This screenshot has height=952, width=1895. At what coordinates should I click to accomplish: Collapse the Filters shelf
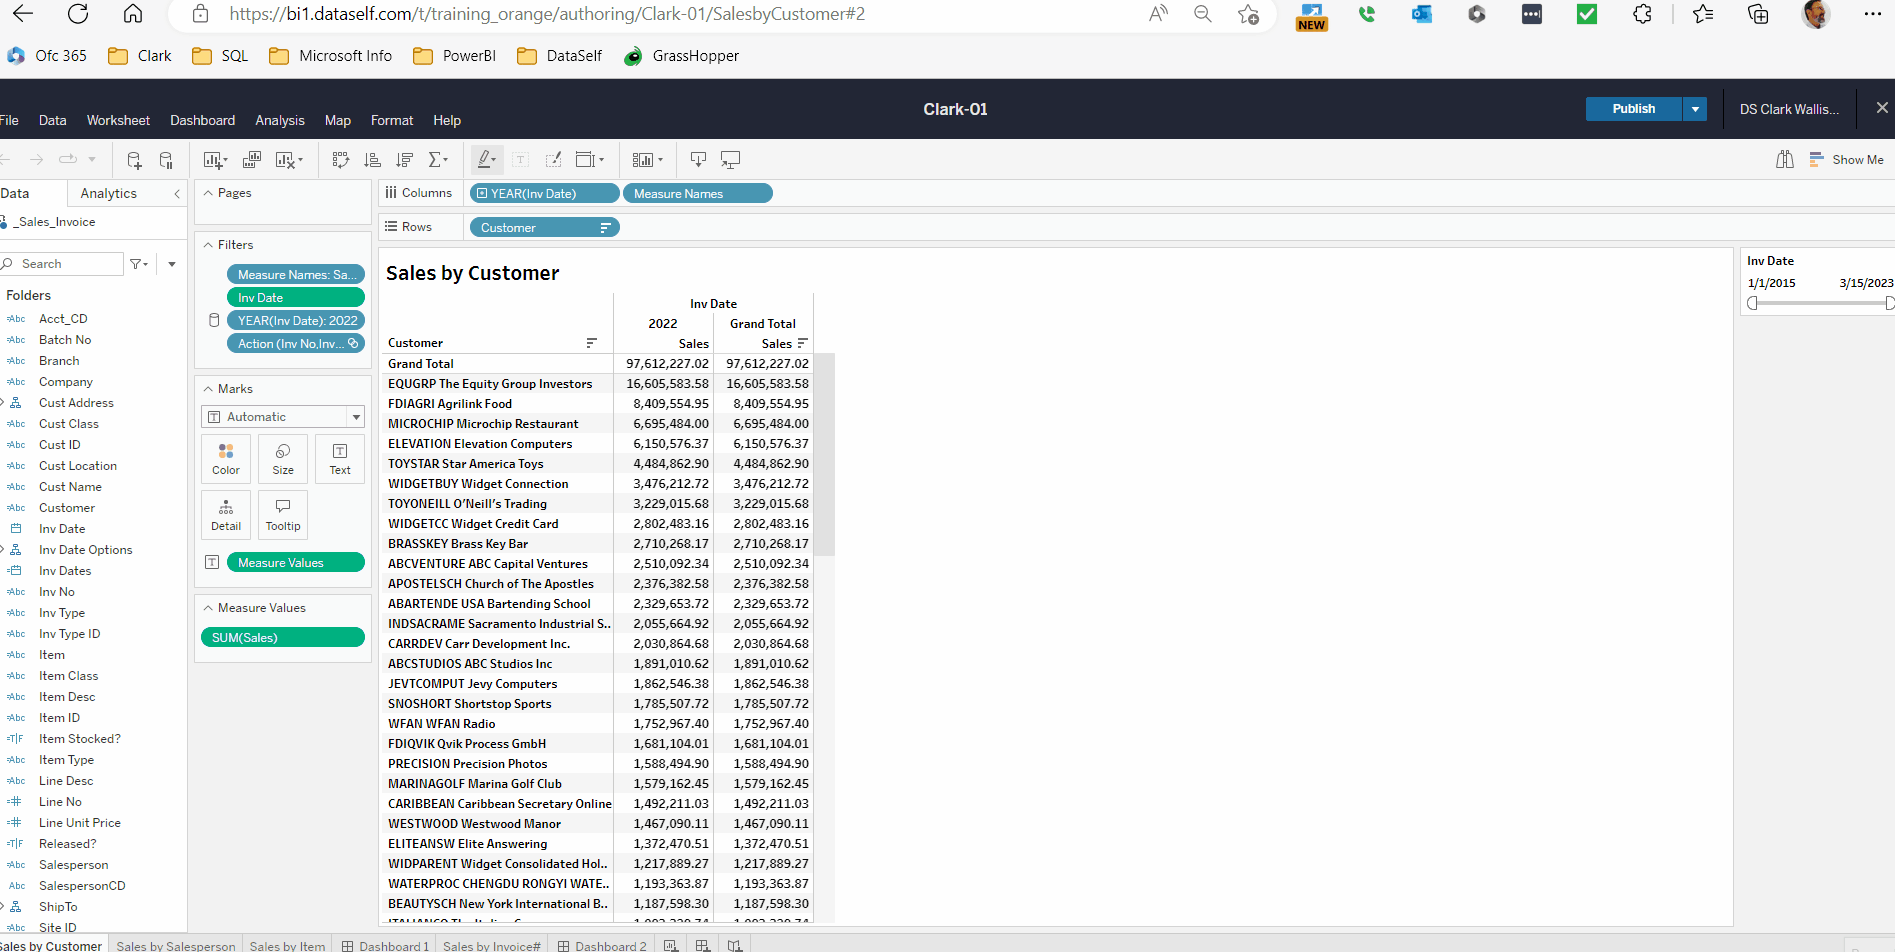[208, 245]
